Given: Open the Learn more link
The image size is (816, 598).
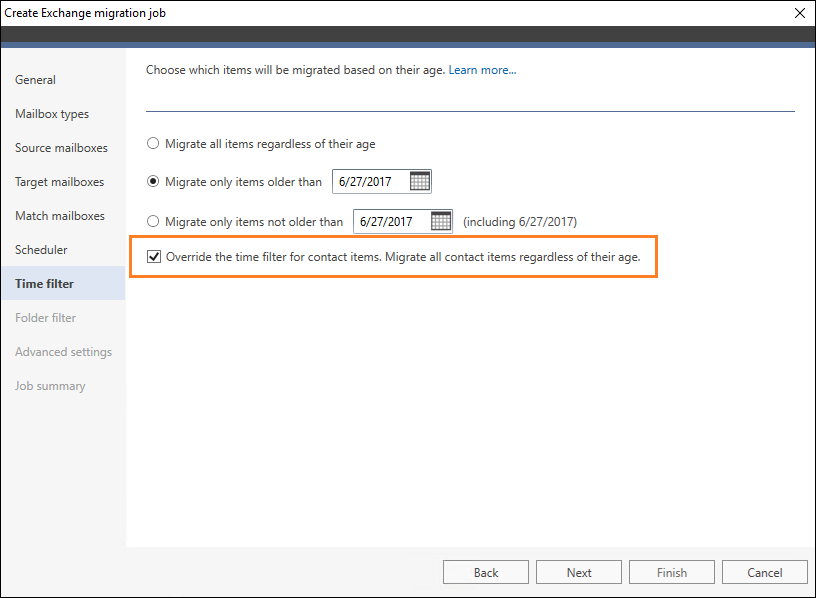Looking at the screenshot, I should pos(482,70).
